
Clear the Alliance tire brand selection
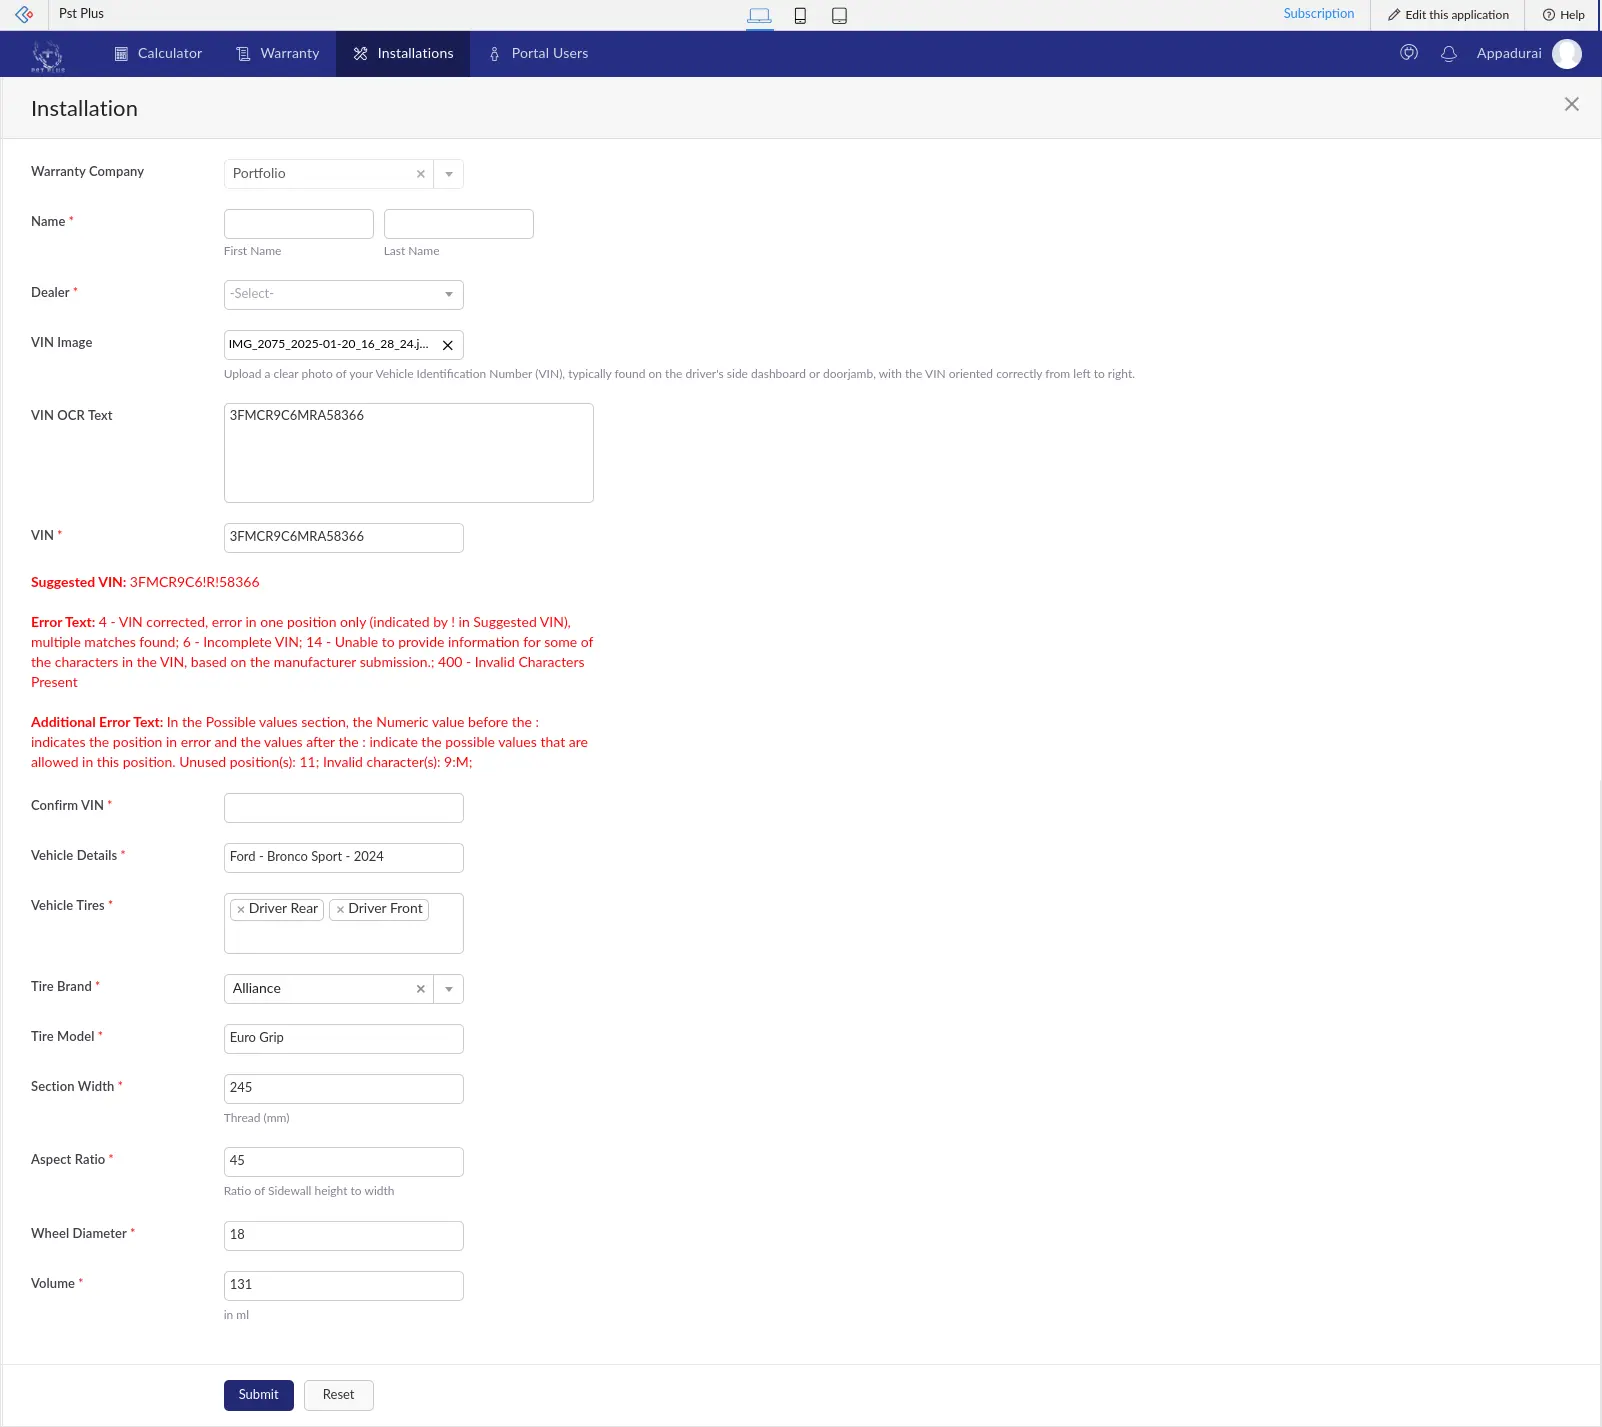click(x=421, y=988)
